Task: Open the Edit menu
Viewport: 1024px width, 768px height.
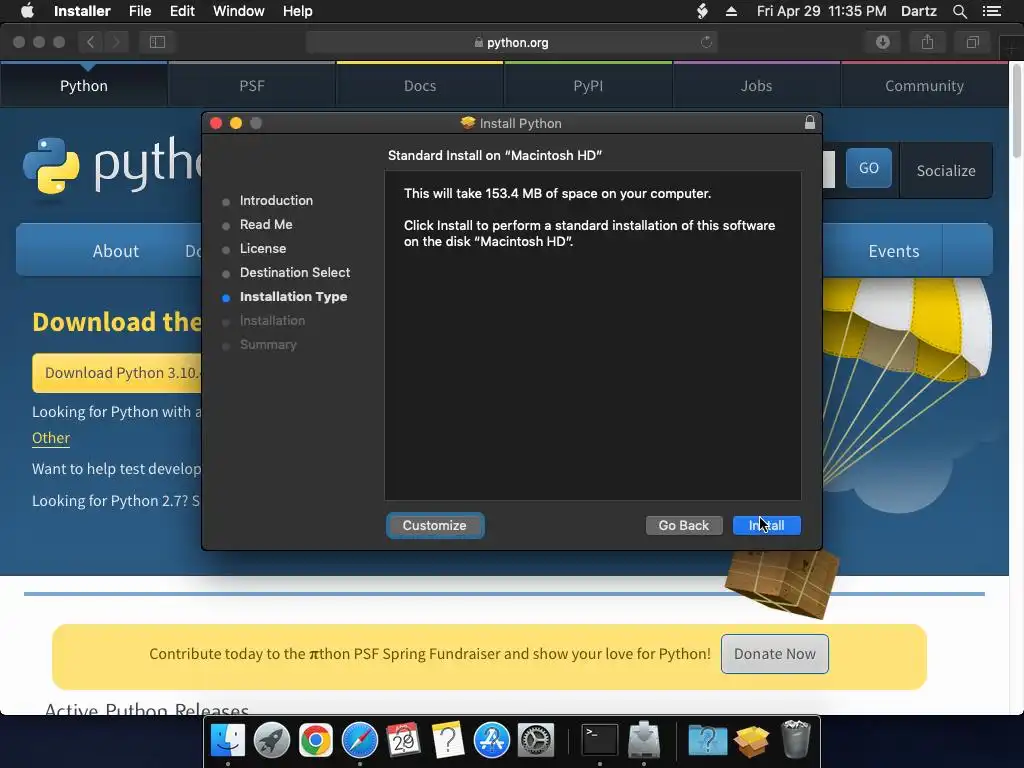Action: (x=182, y=11)
